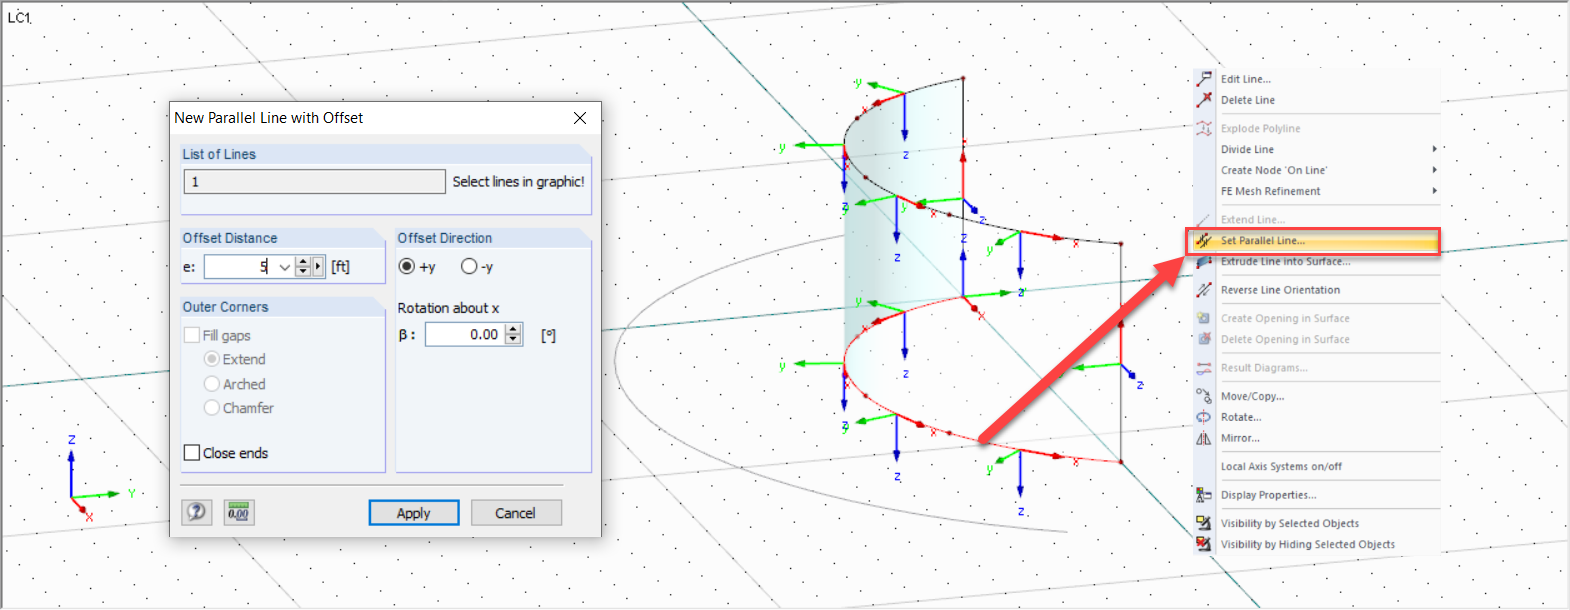
Task: Click the Delete Line red X icon
Action: pyautogui.click(x=1204, y=100)
